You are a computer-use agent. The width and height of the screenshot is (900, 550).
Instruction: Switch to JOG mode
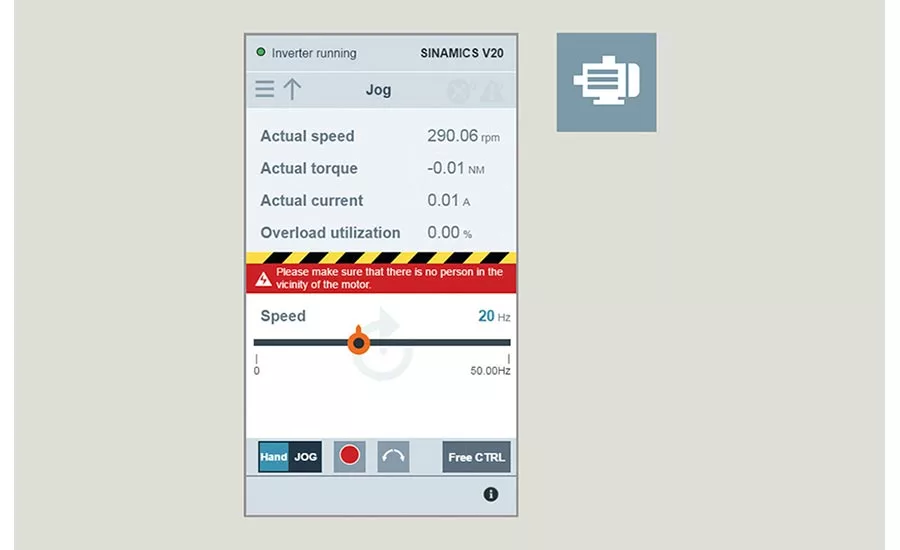coord(305,457)
